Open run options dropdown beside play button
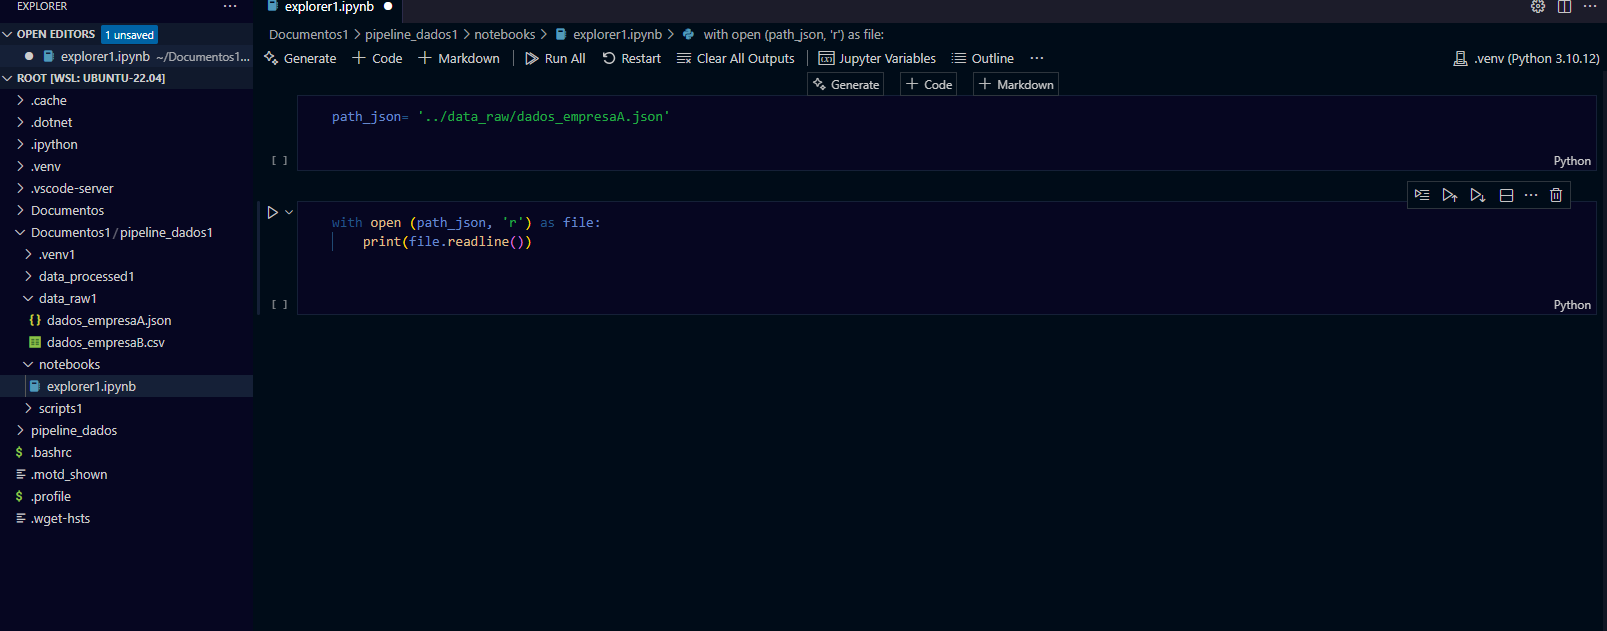1607x631 pixels. [289, 212]
